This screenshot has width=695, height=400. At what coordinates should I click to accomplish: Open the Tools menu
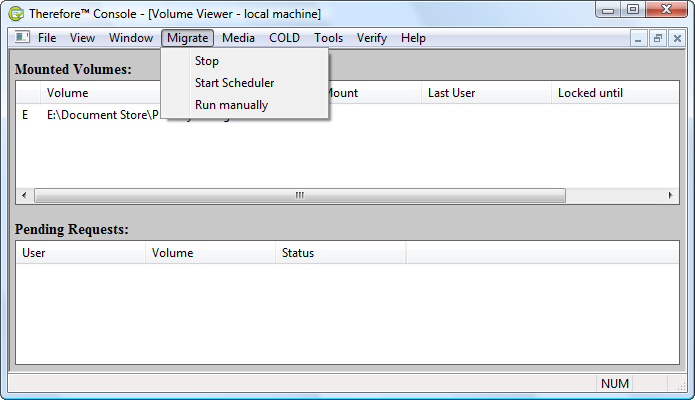(x=328, y=38)
